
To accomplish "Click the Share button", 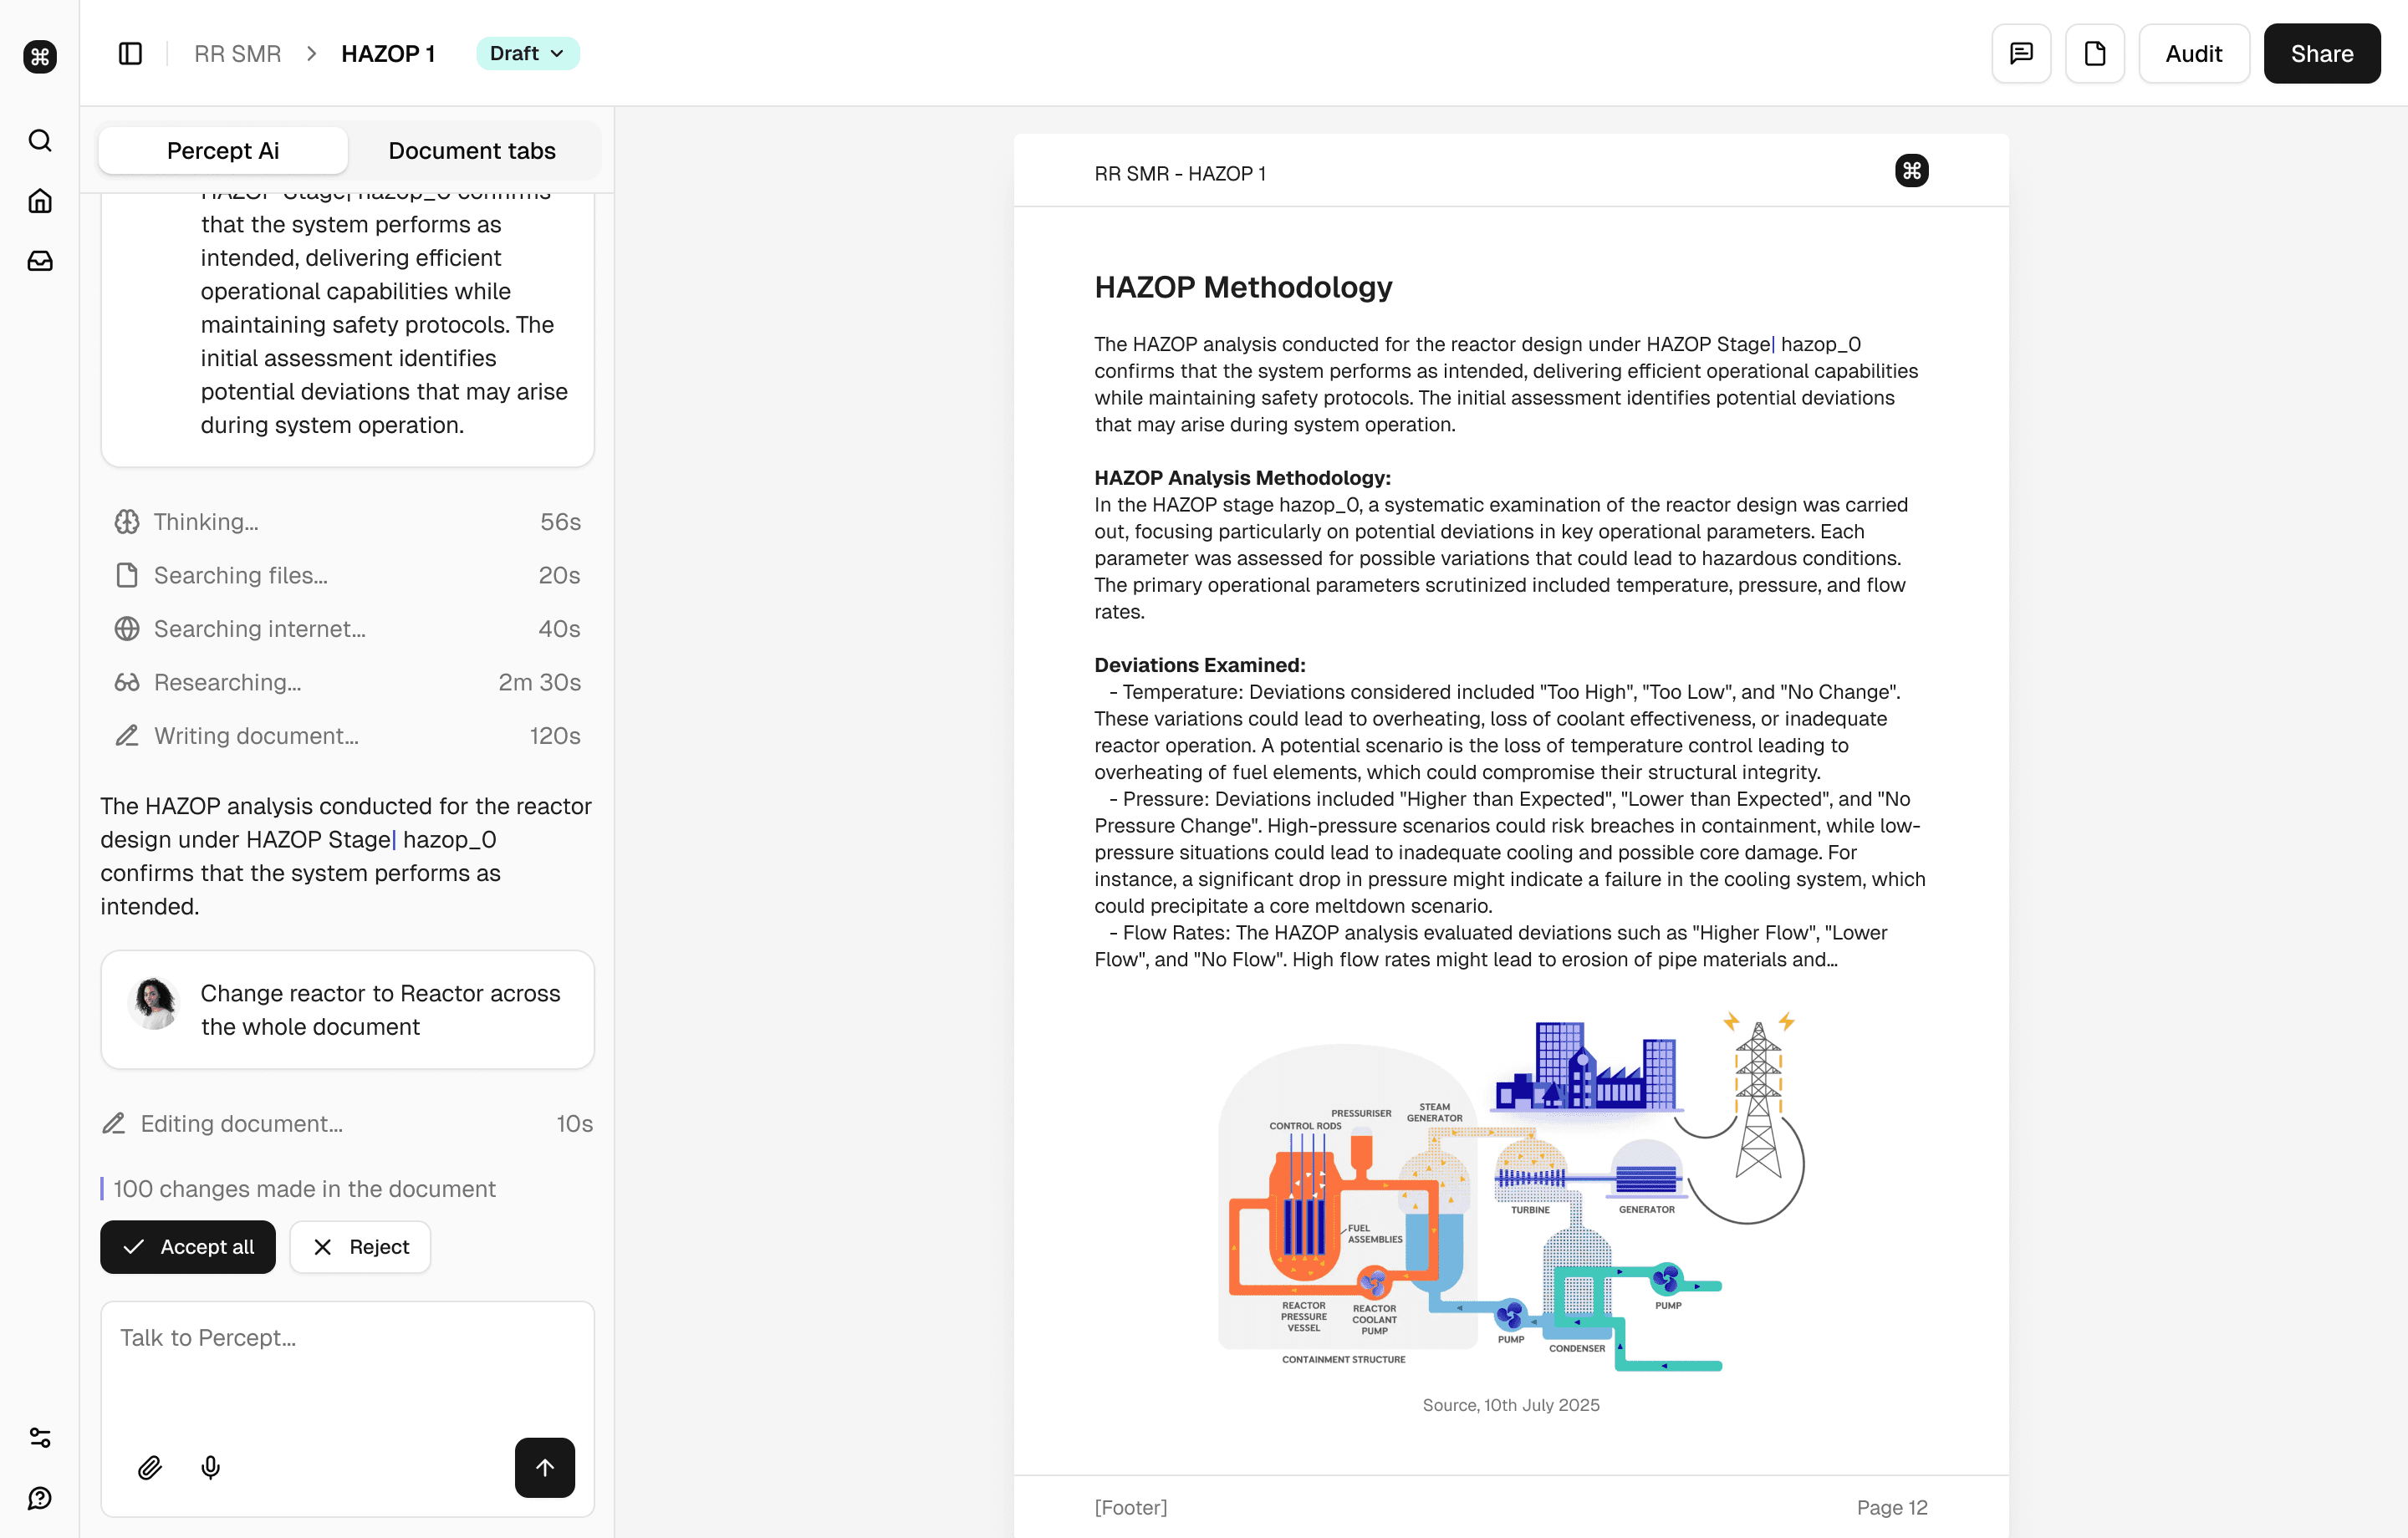I will 2321,54.
